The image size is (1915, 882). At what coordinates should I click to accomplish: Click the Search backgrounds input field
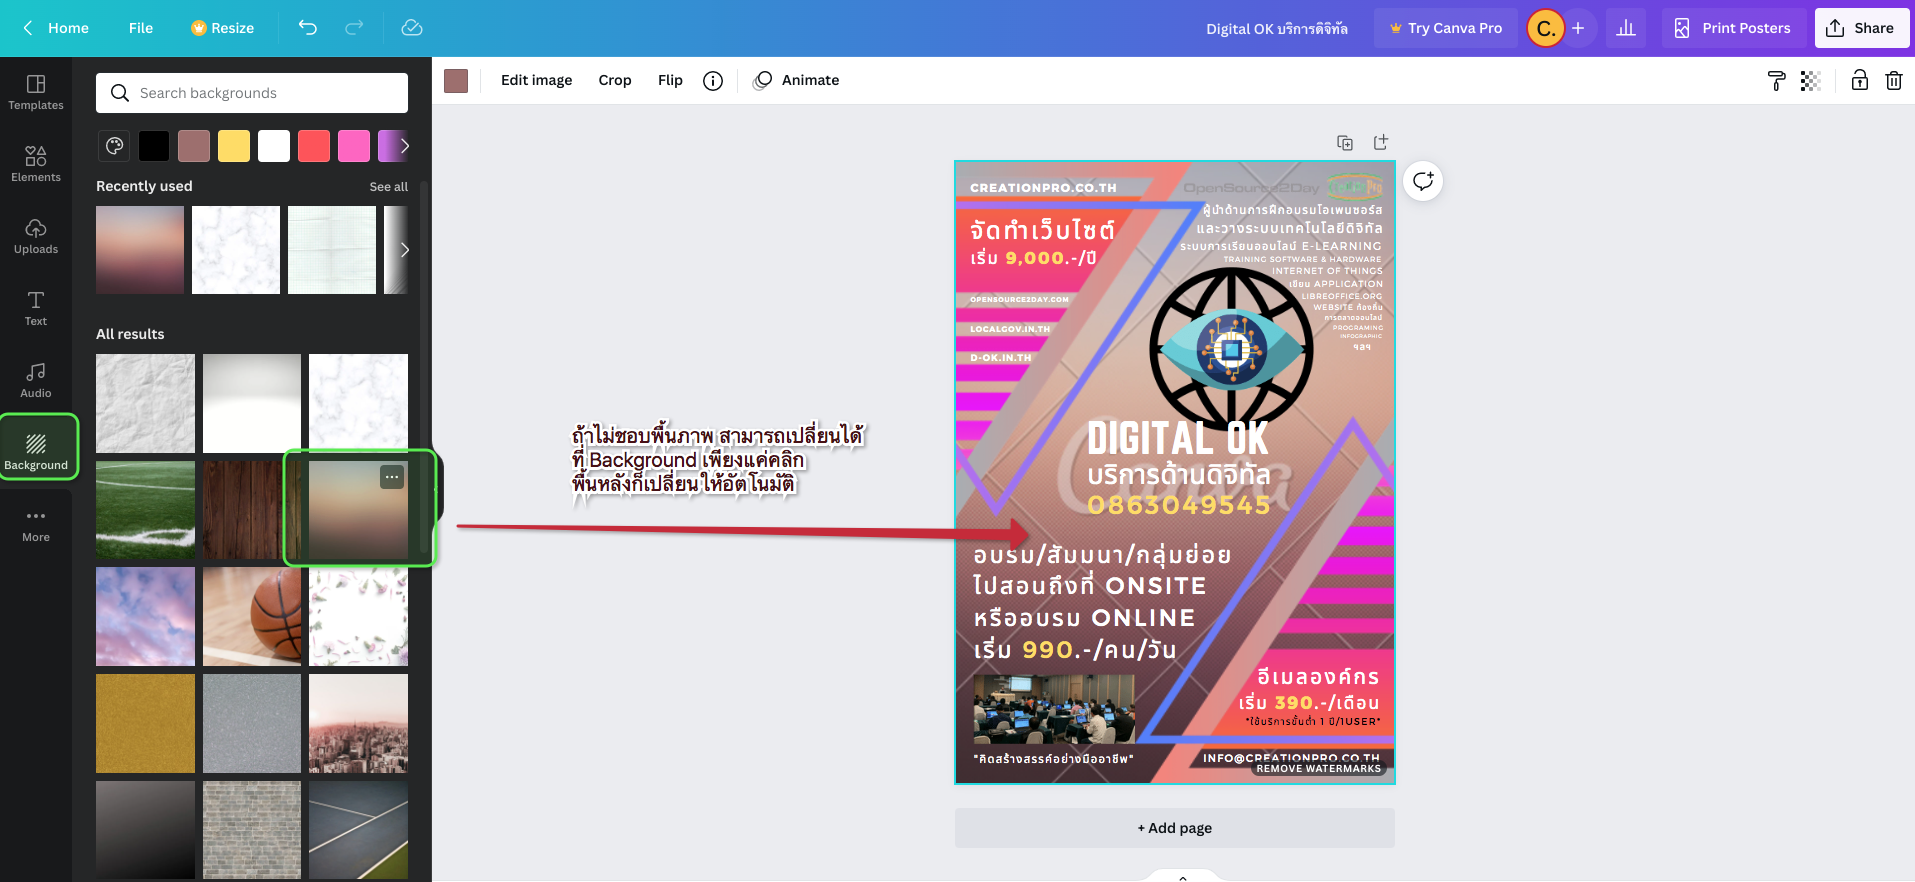pyautogui.click(x=252, y=93)
